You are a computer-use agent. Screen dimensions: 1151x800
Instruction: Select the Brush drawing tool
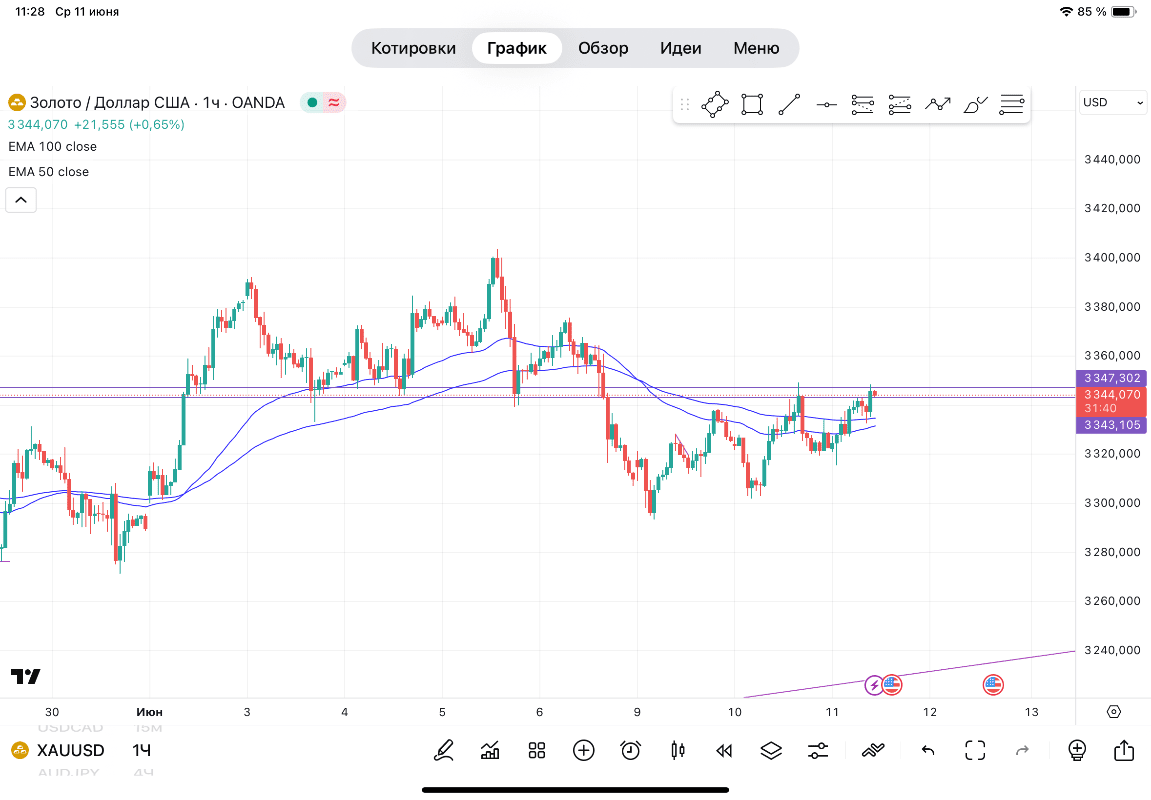point(975,105)
